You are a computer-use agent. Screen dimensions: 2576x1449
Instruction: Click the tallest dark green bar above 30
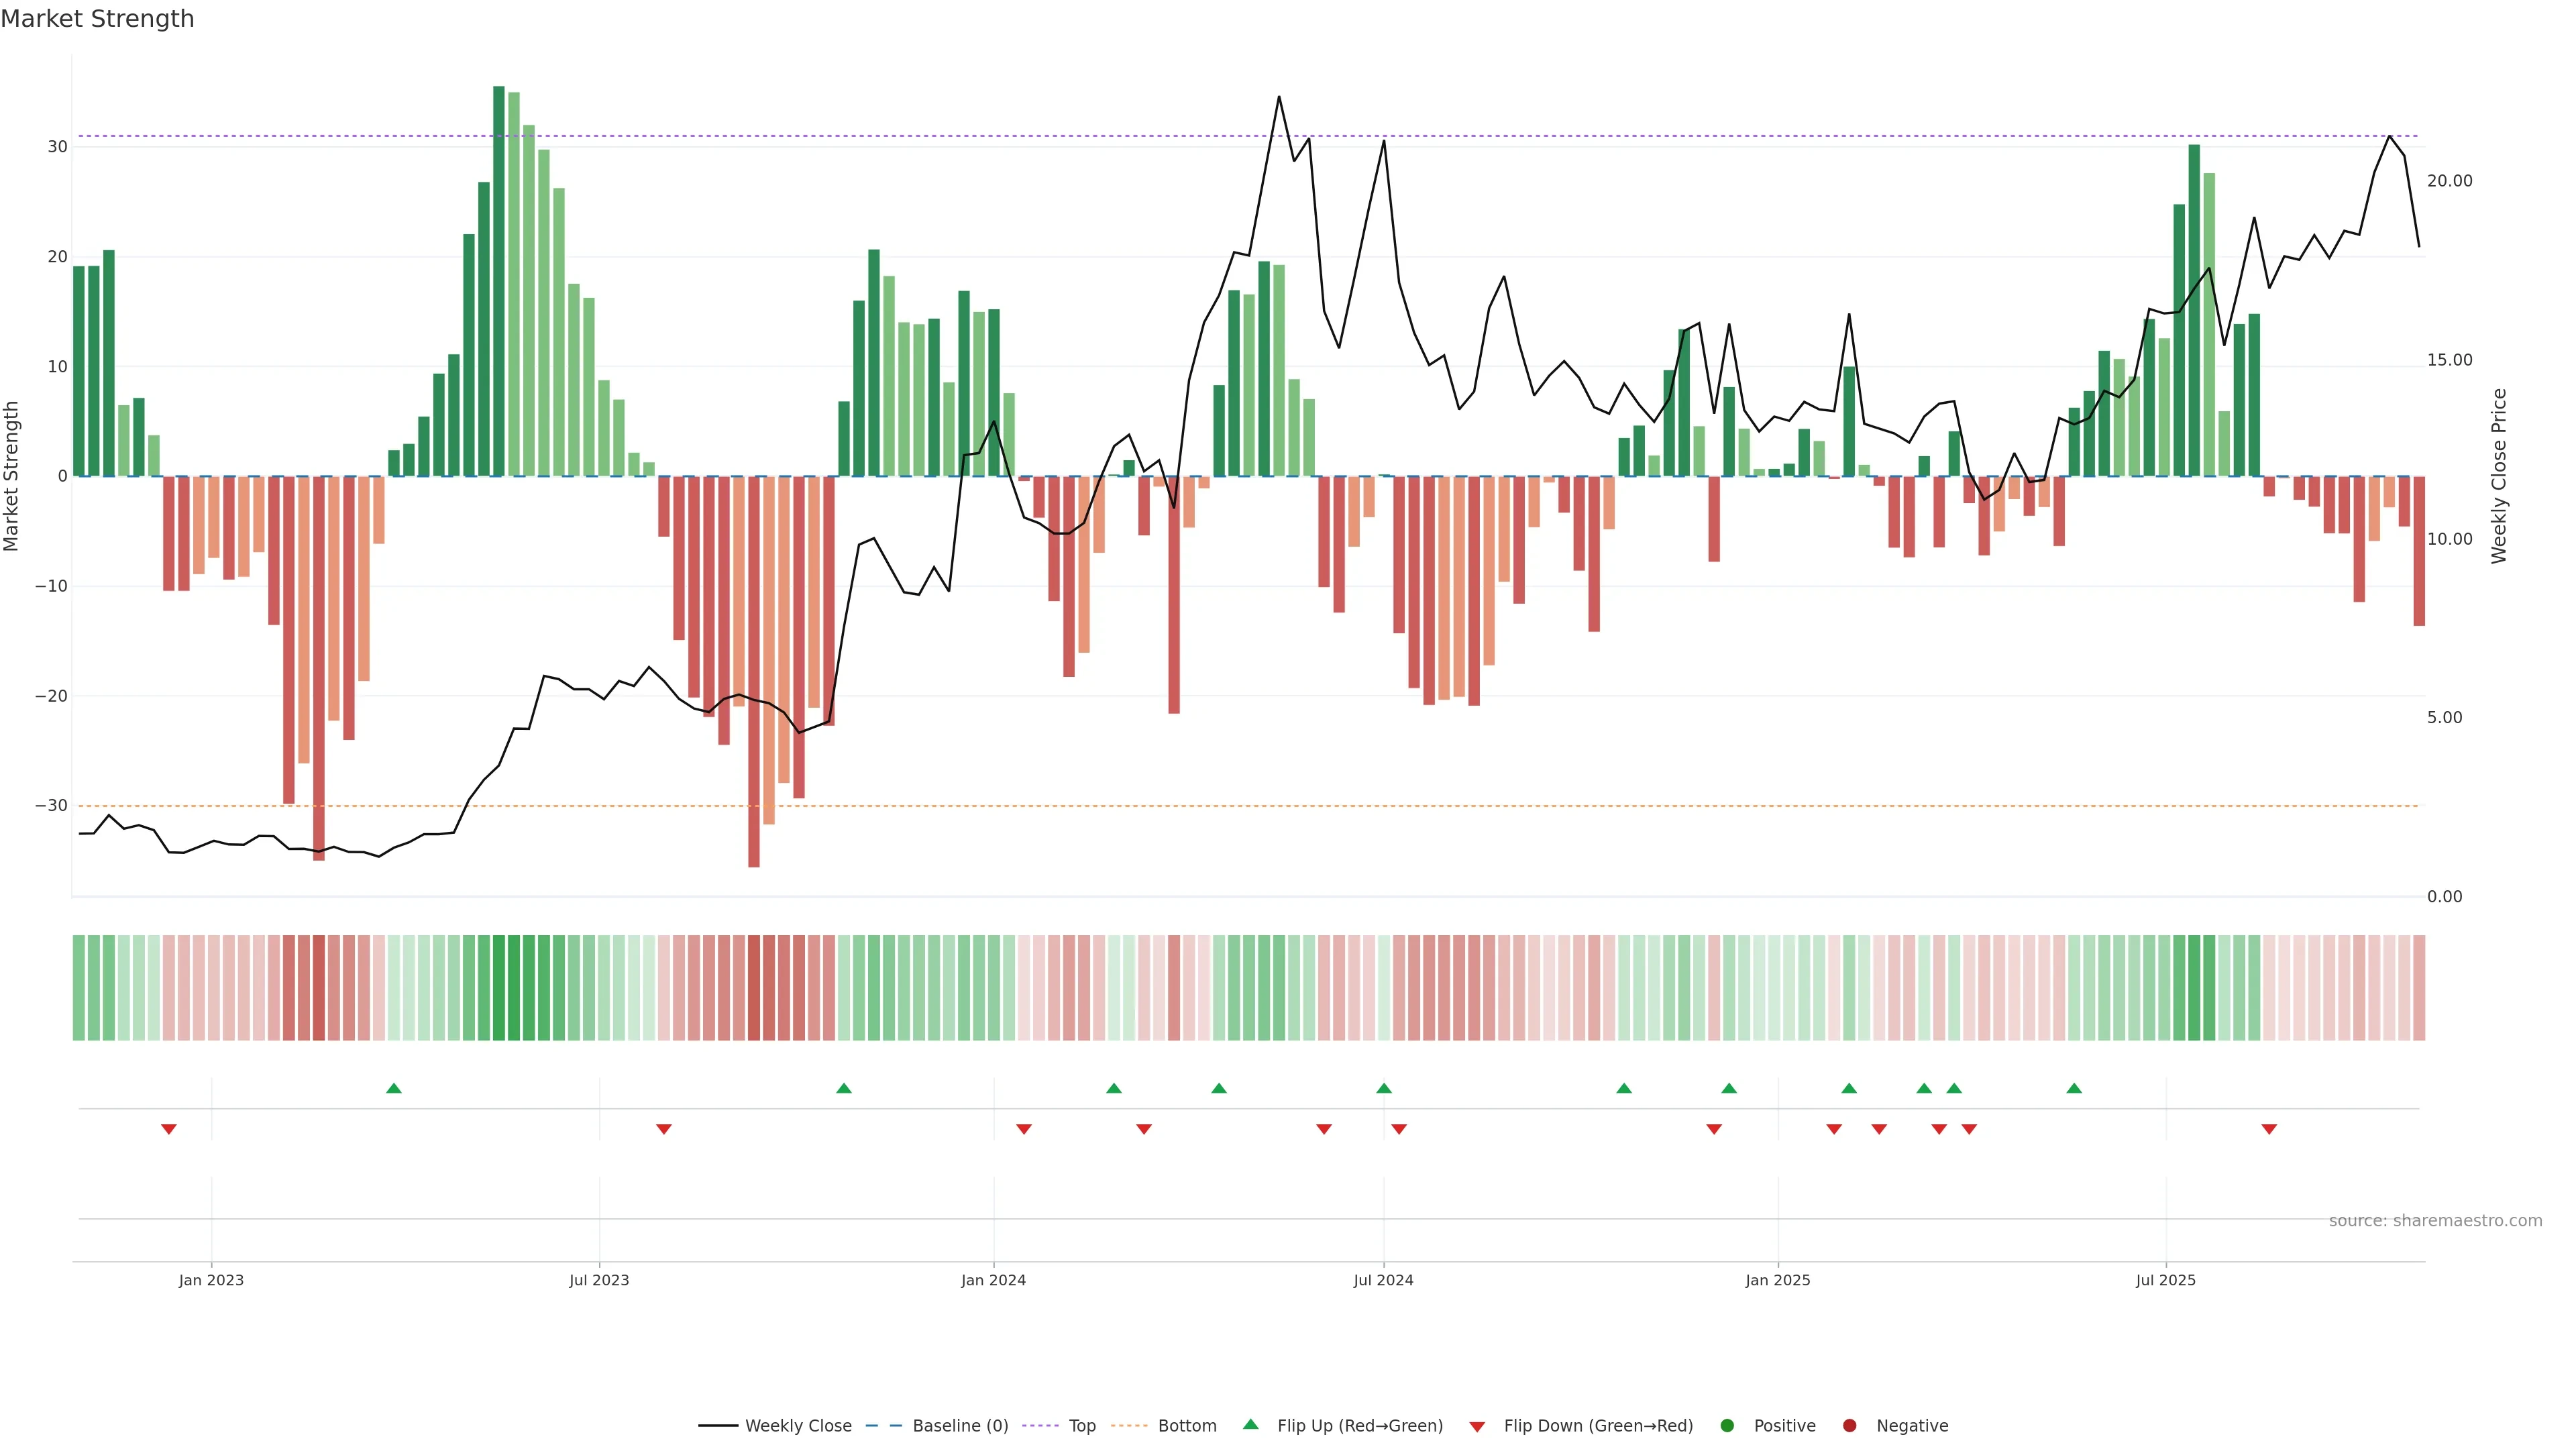click(499, 280)
